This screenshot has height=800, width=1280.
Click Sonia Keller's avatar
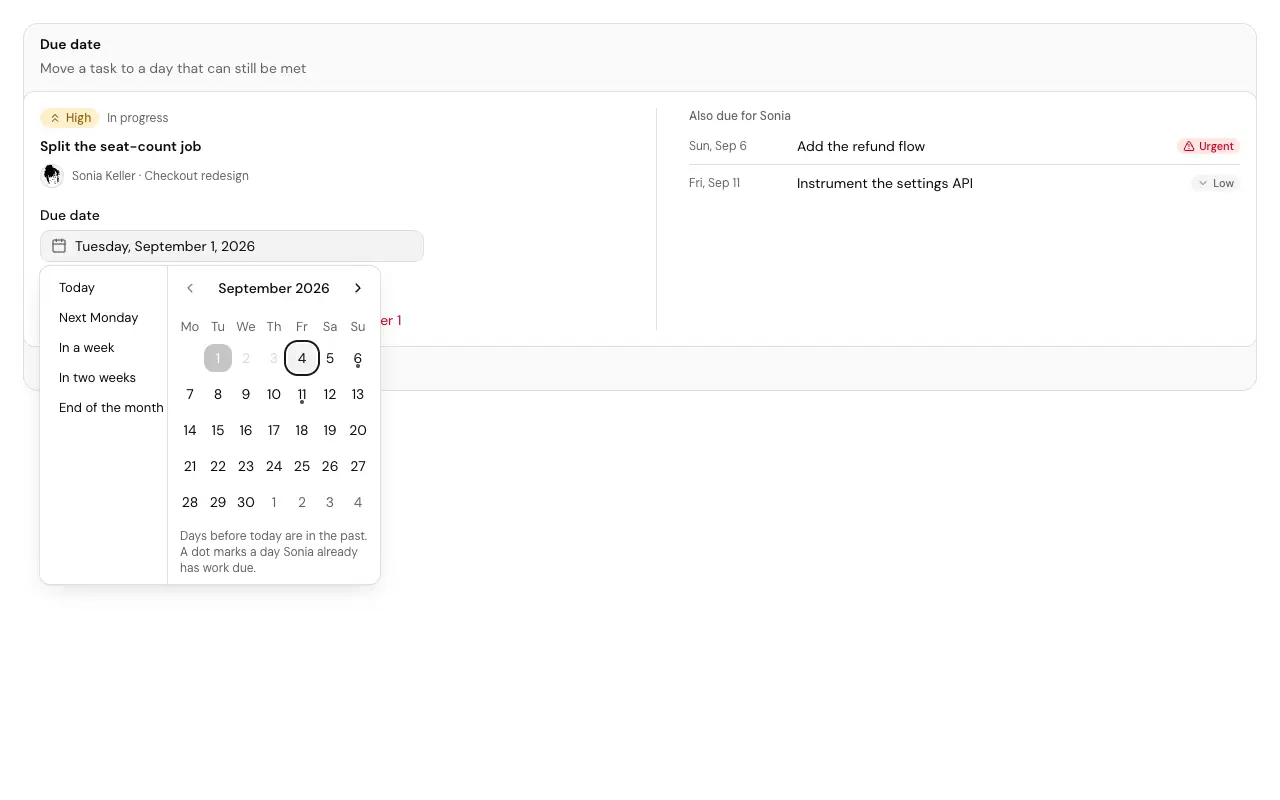(x=52, y=176)
